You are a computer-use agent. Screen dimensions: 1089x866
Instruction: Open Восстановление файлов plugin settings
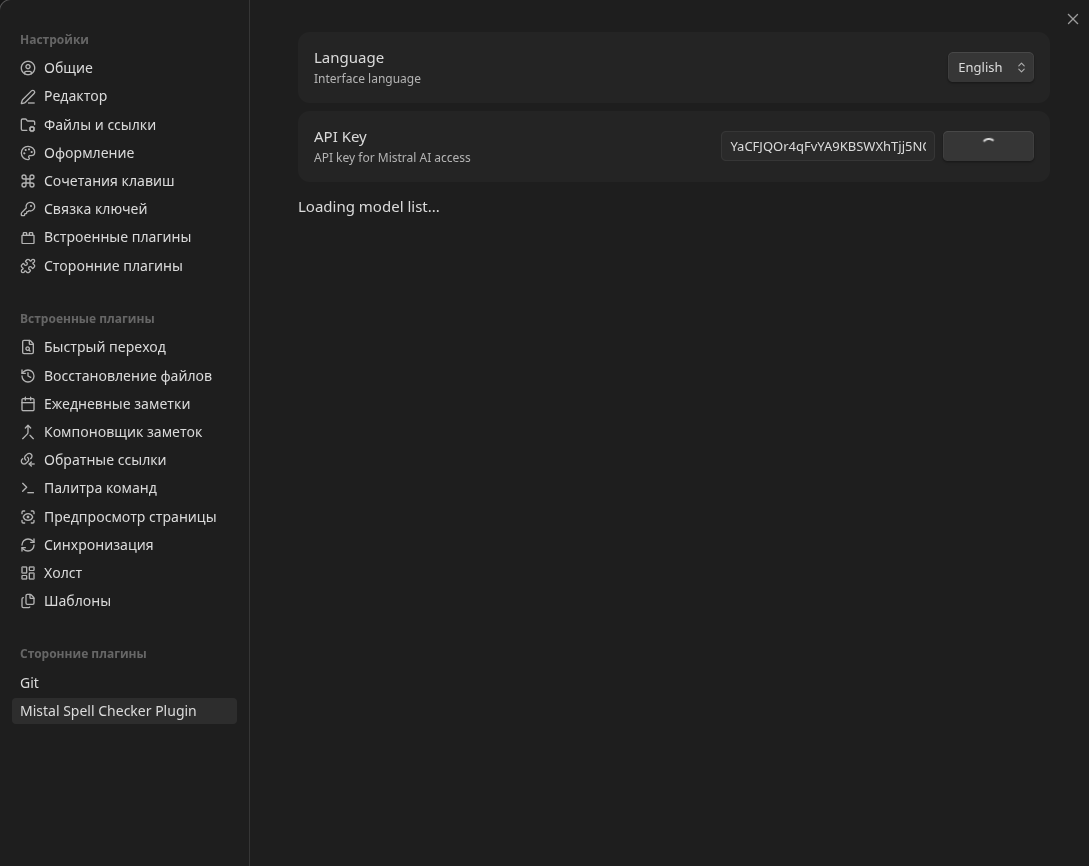coord(124,376)
